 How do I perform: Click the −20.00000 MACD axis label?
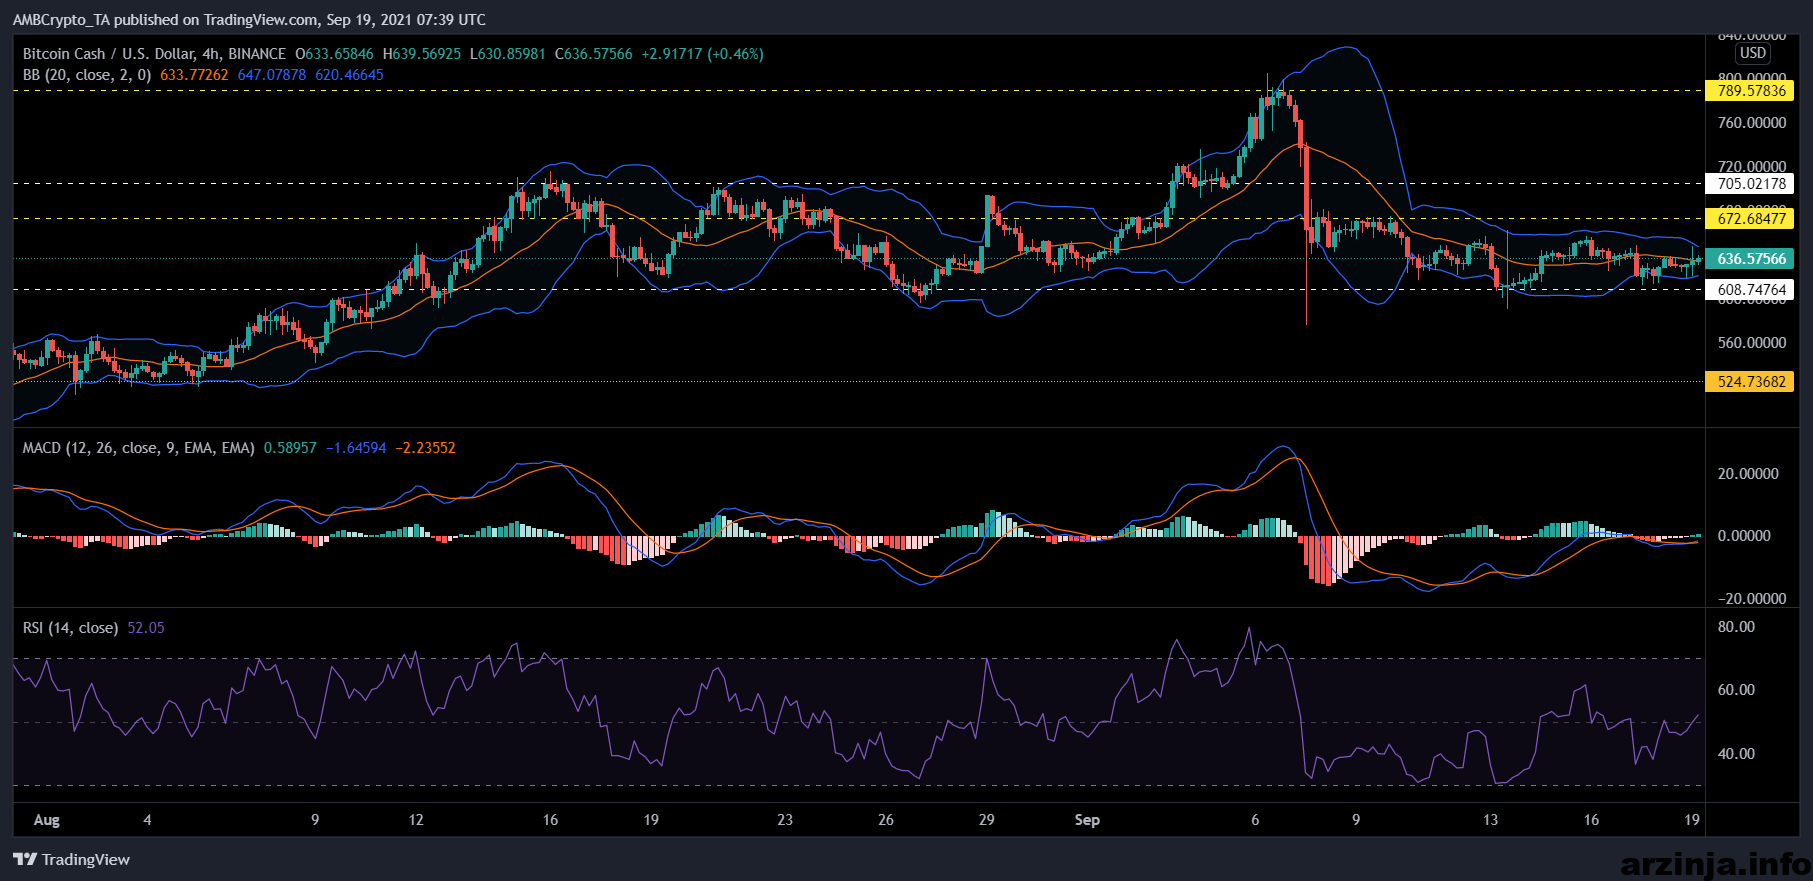tap(1752, 599)
